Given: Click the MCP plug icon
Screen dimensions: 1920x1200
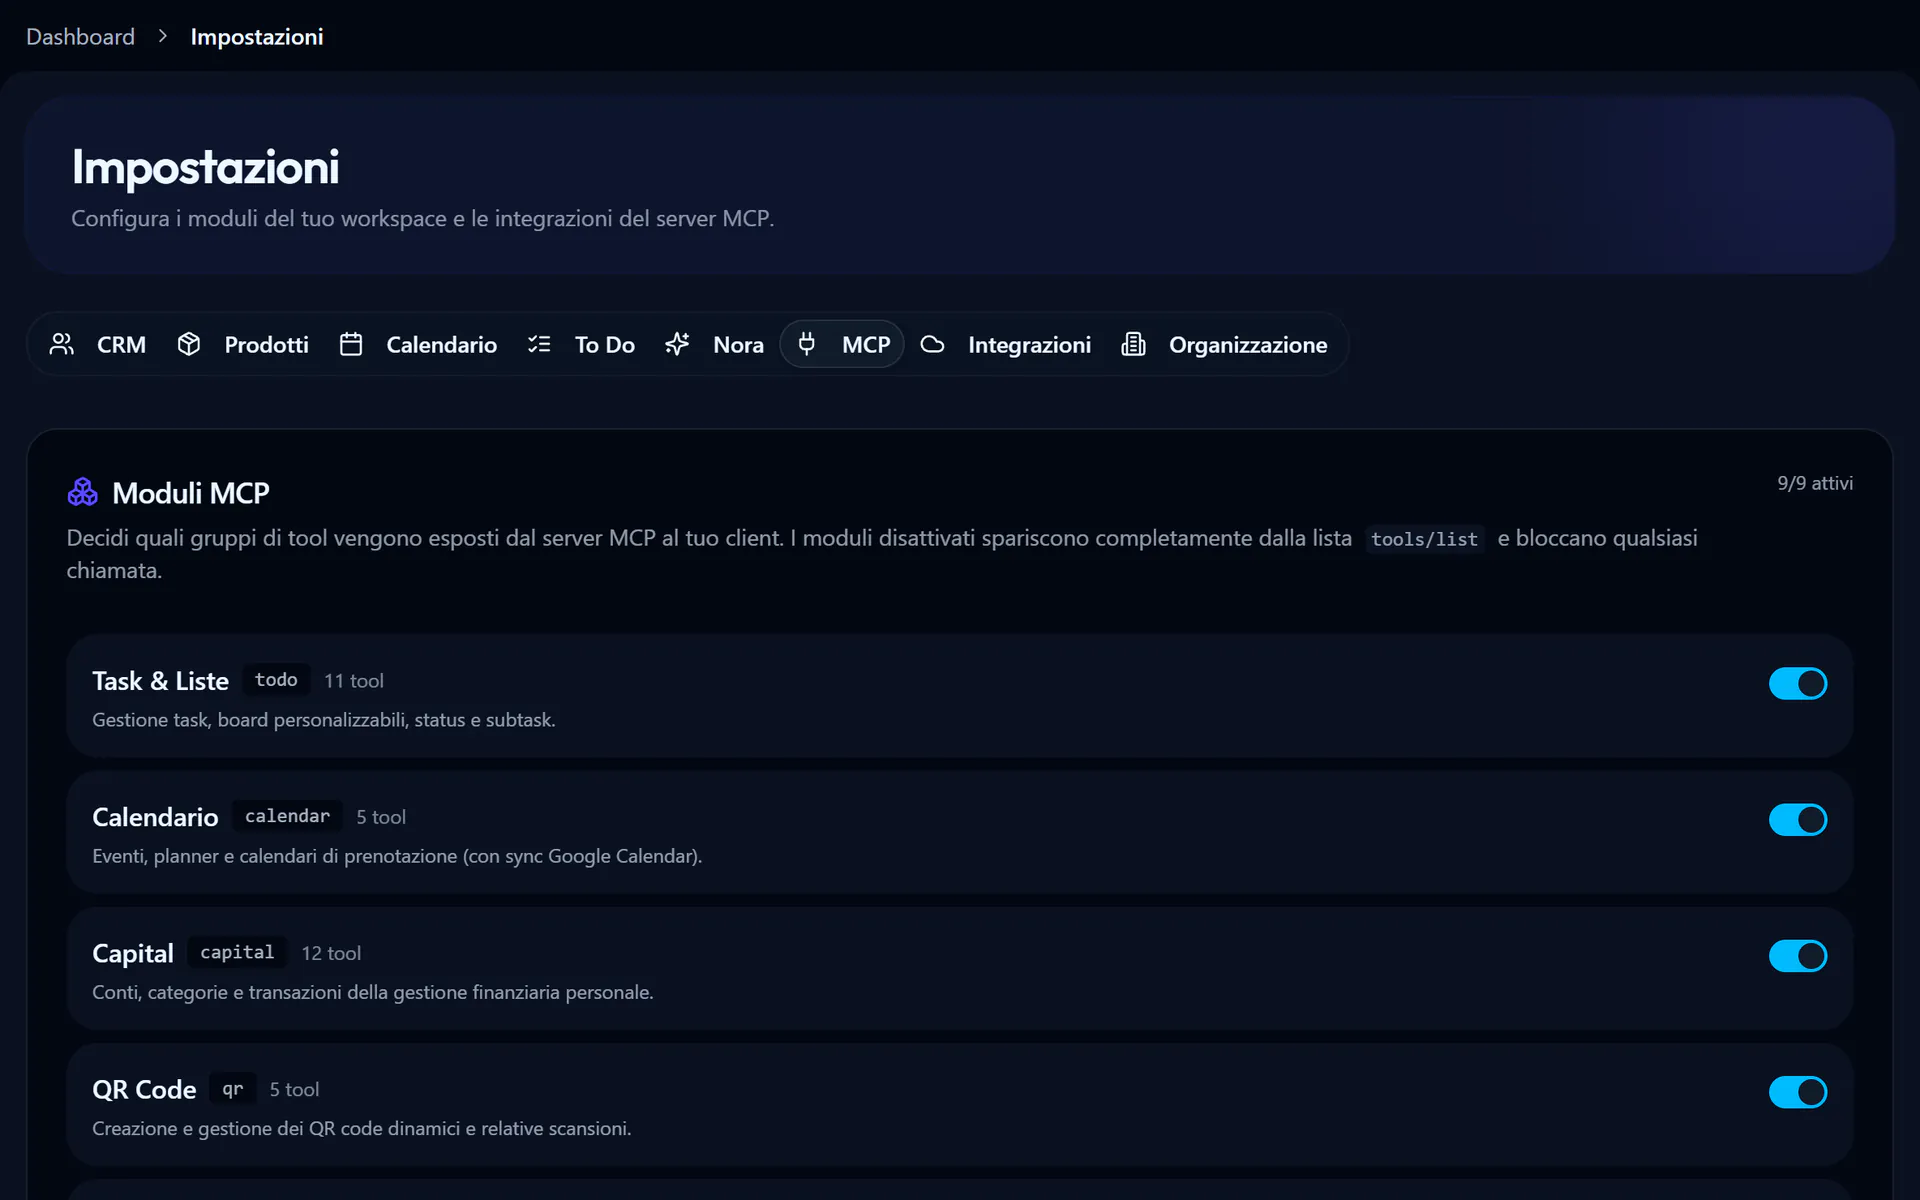Looking at the screenshot, I should pos(807,344).
